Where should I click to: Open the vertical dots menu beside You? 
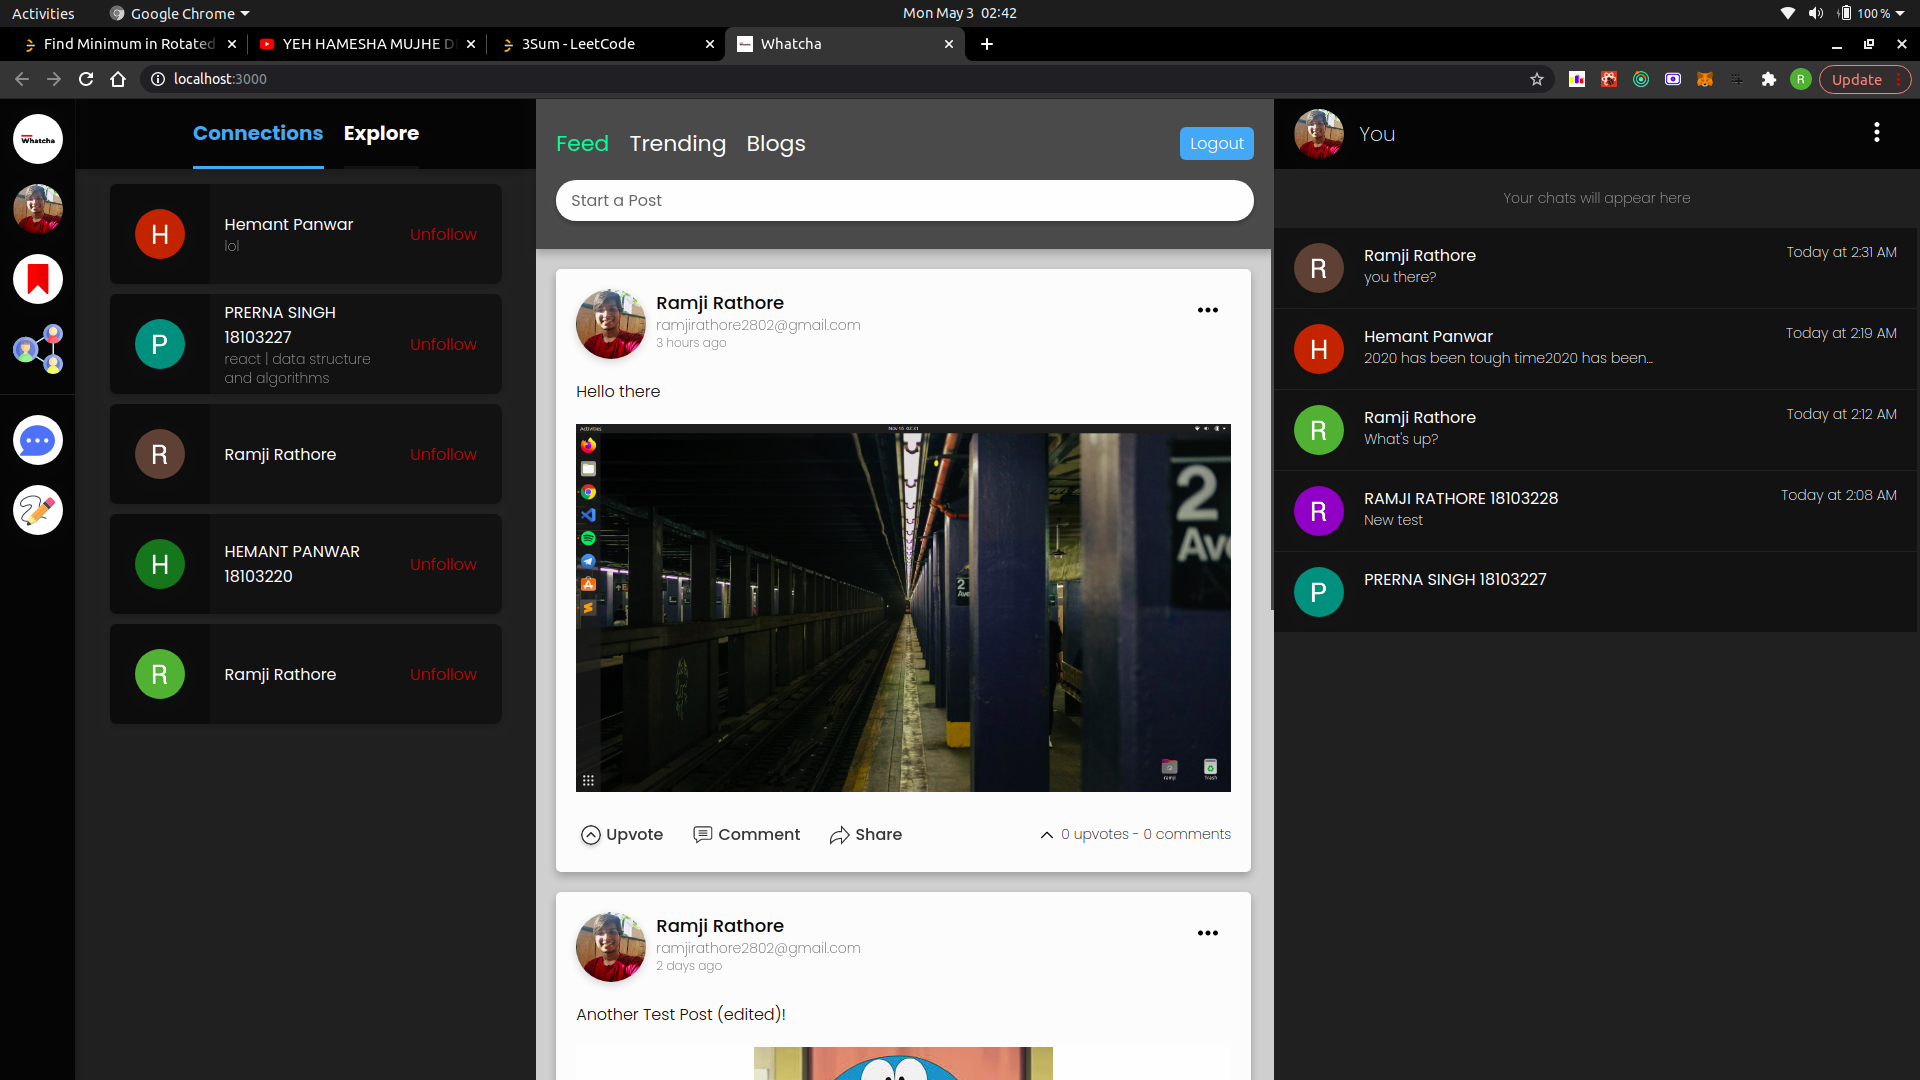1876,133
